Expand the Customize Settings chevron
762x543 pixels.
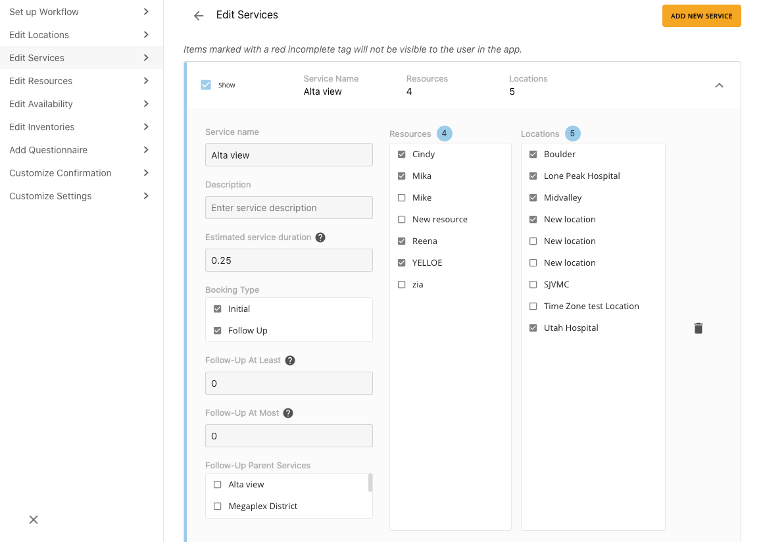point(146,196)
